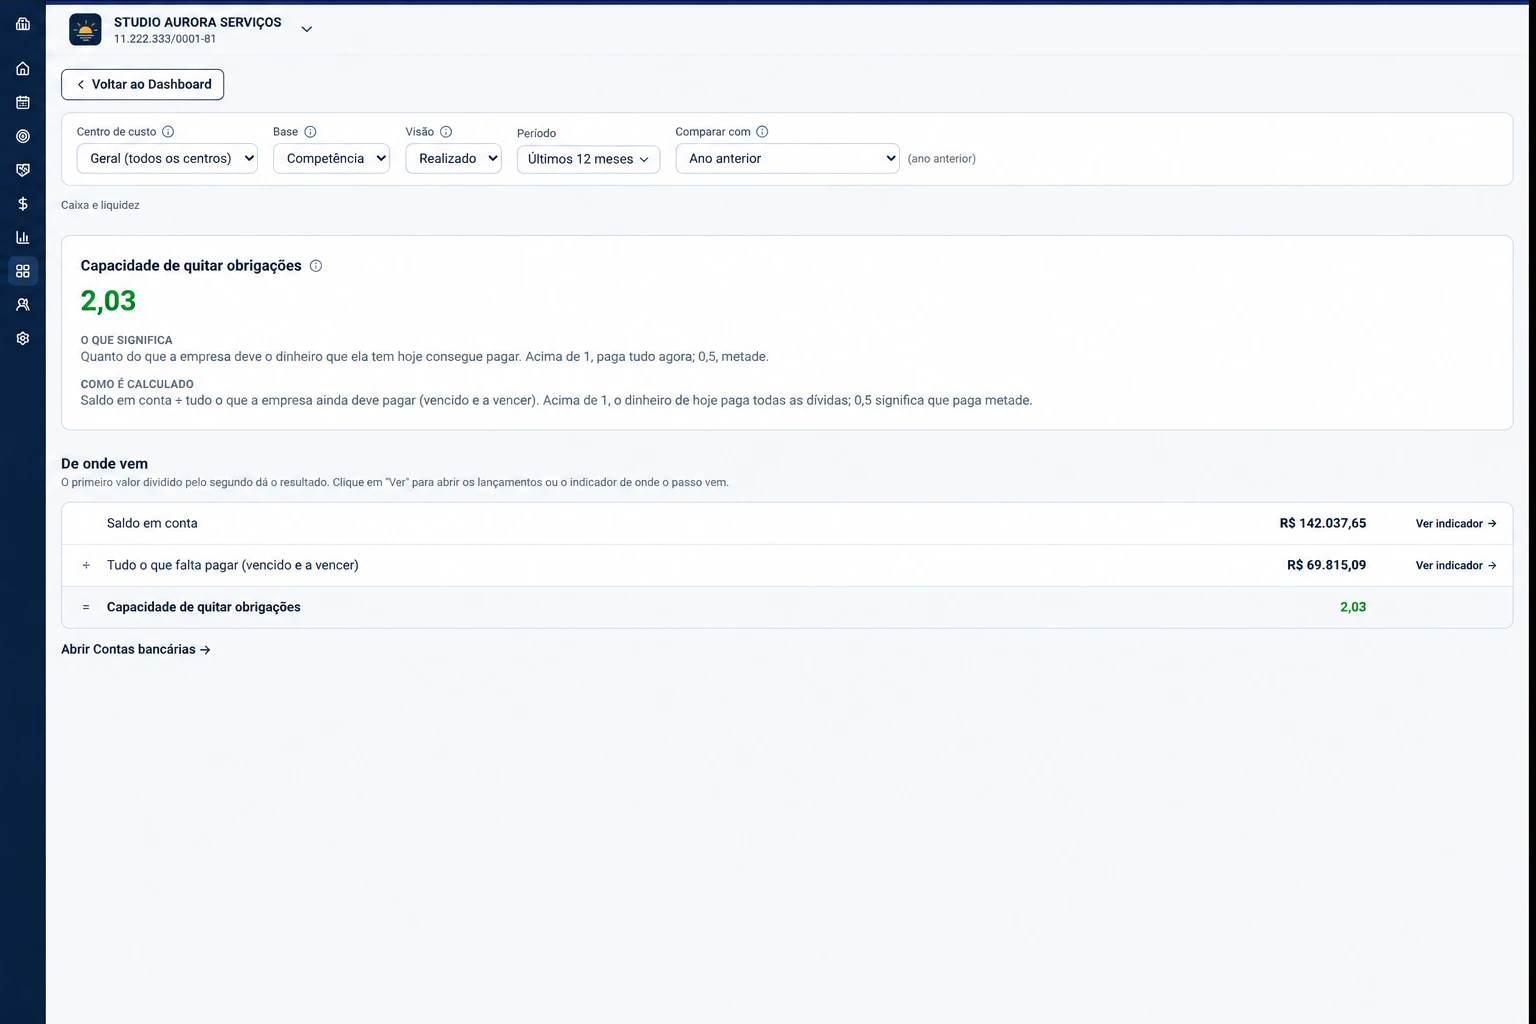Open the calendar icon in the sidebar
The image size is (1536, 1024).
(23, 103)
